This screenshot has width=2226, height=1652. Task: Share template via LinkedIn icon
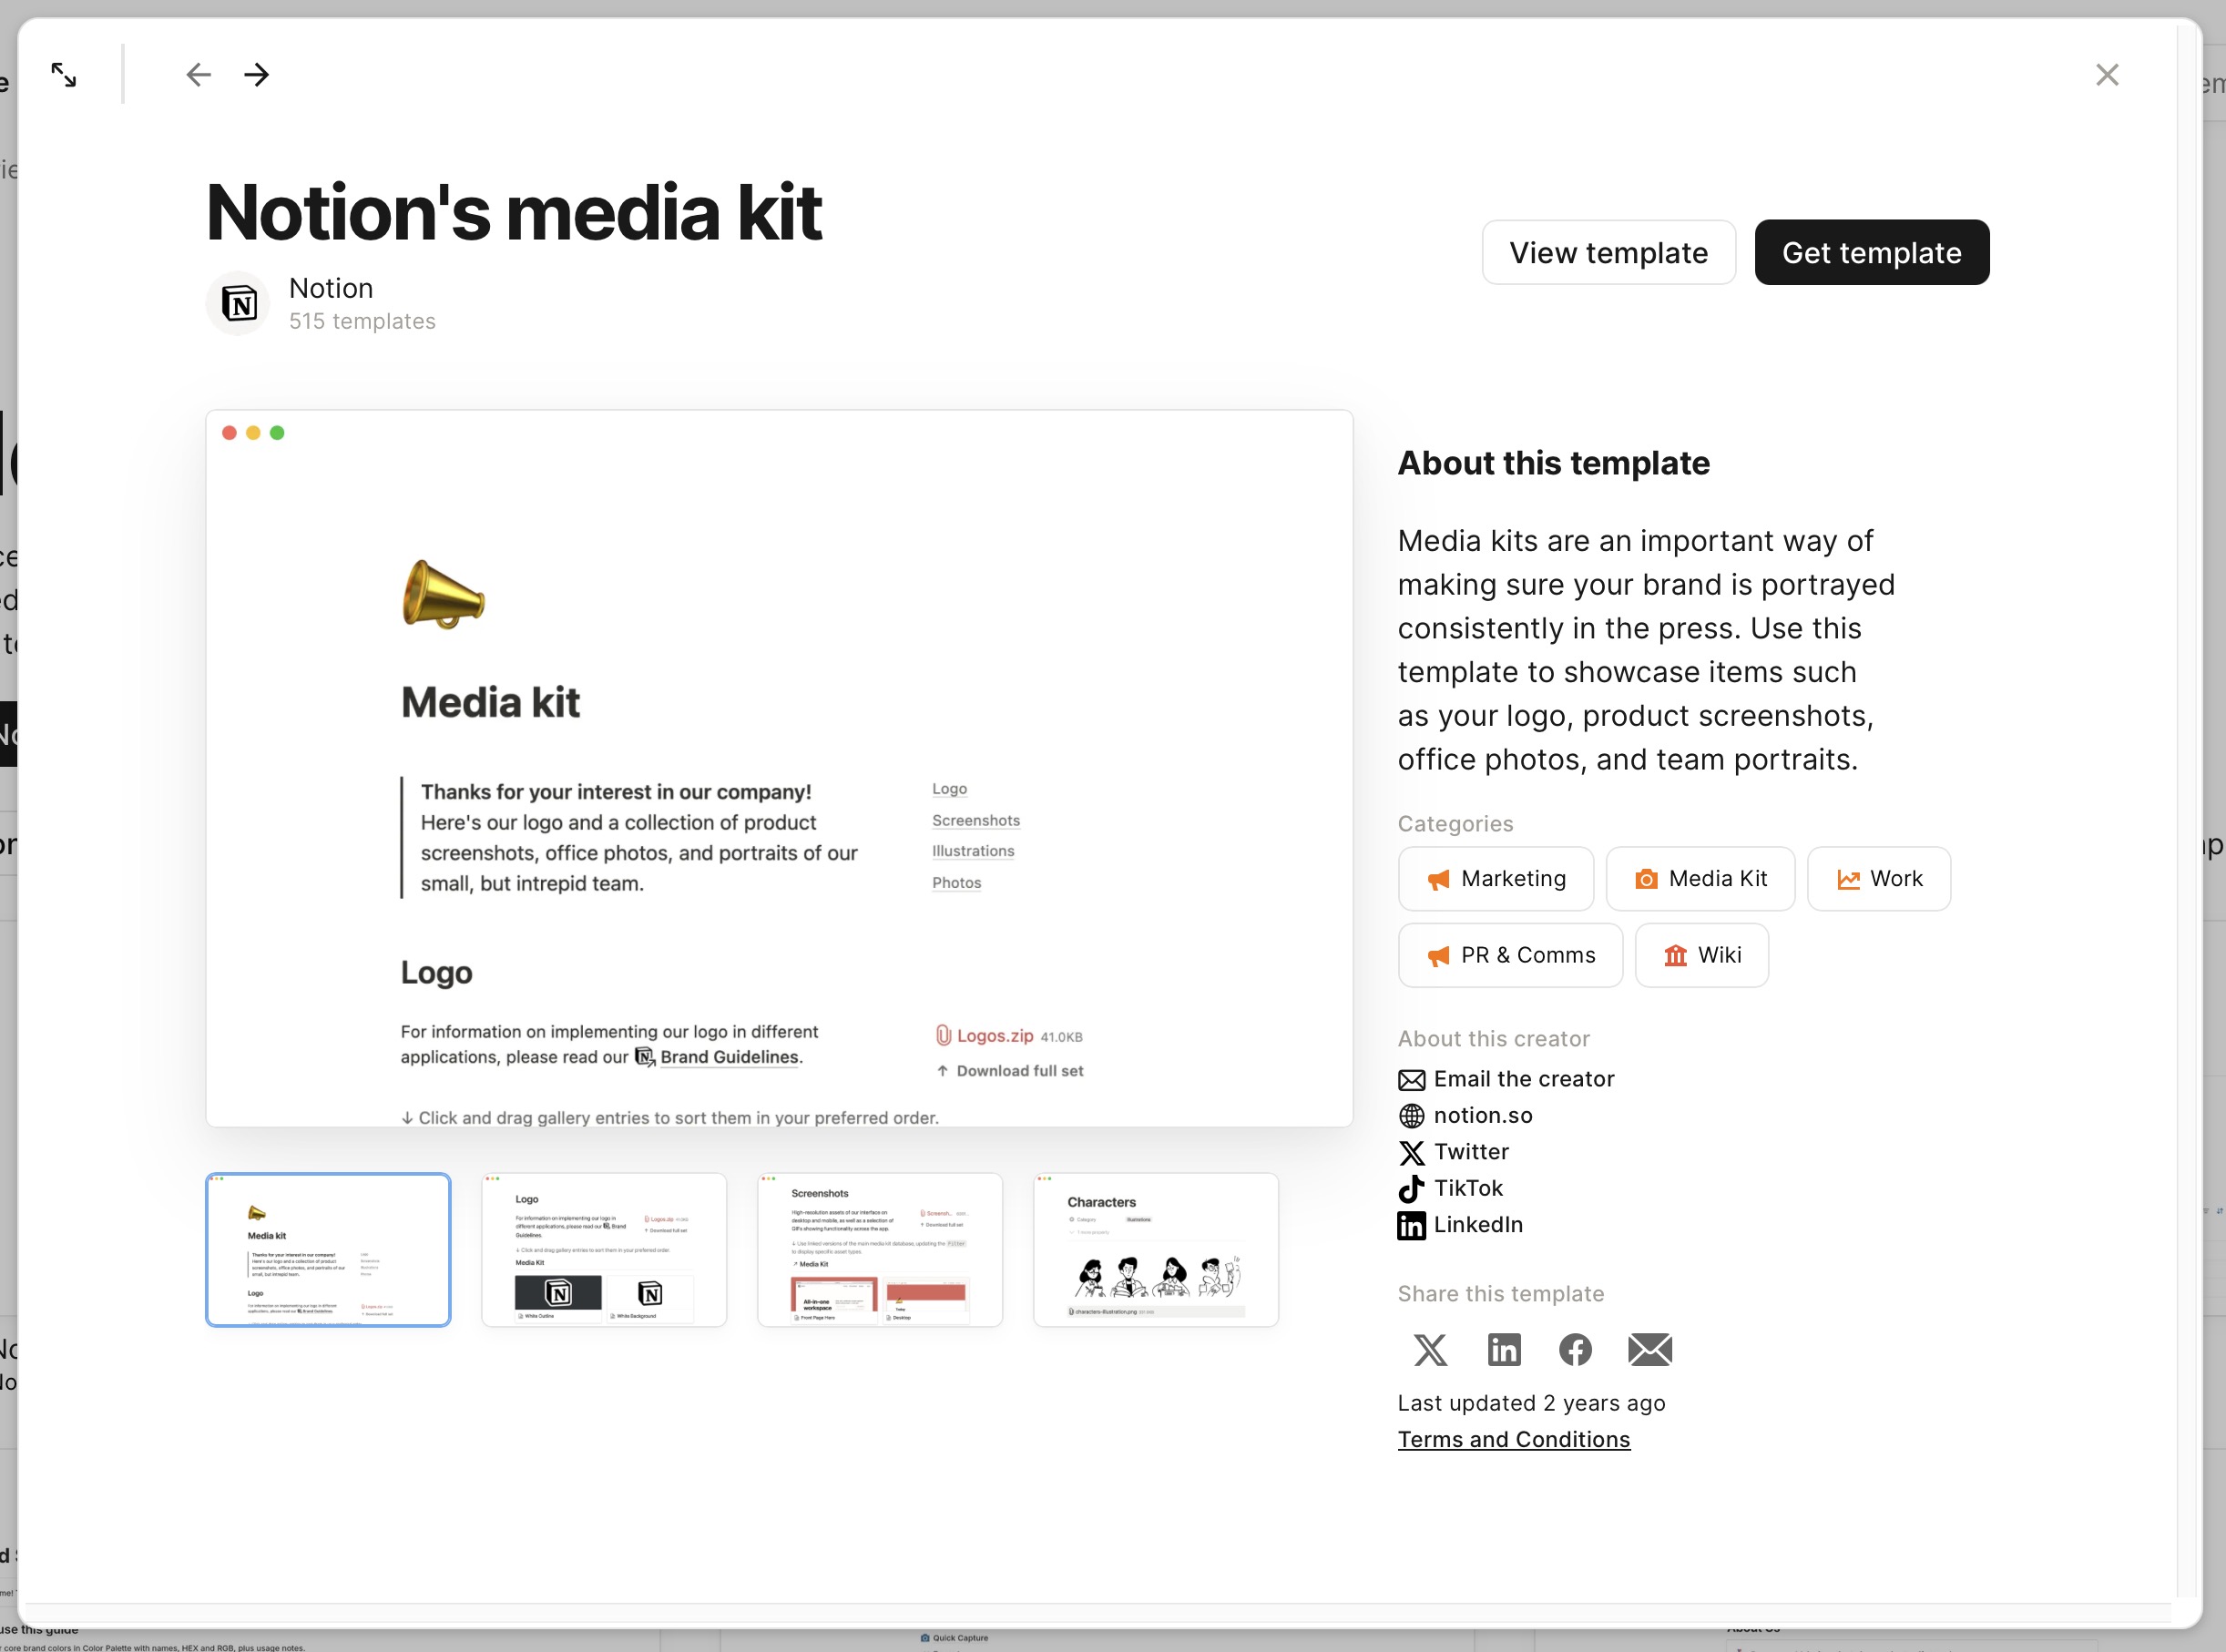pyautogui.click(x=1504, y=1350)
